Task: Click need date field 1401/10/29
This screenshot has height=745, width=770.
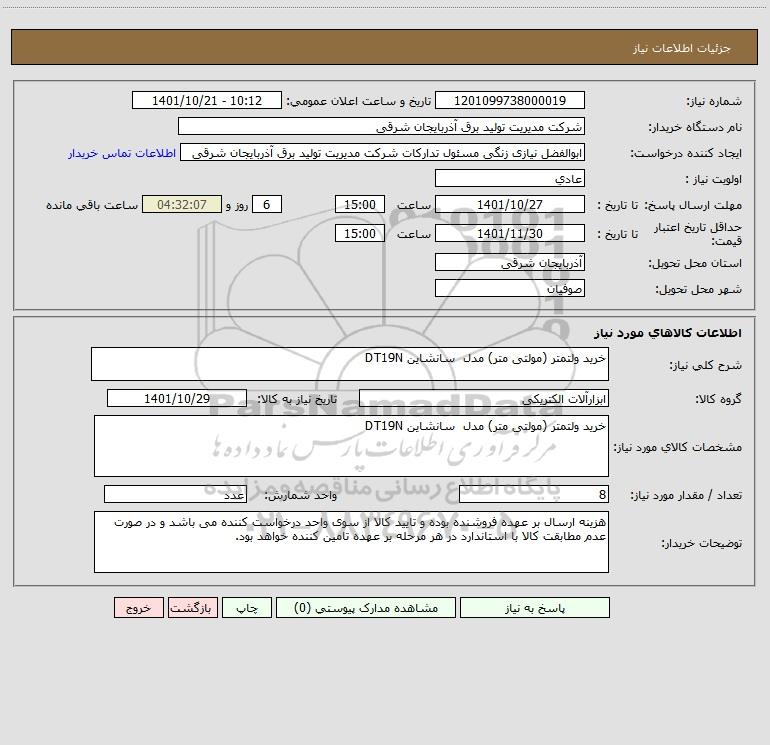Action: tap(177, 398)
